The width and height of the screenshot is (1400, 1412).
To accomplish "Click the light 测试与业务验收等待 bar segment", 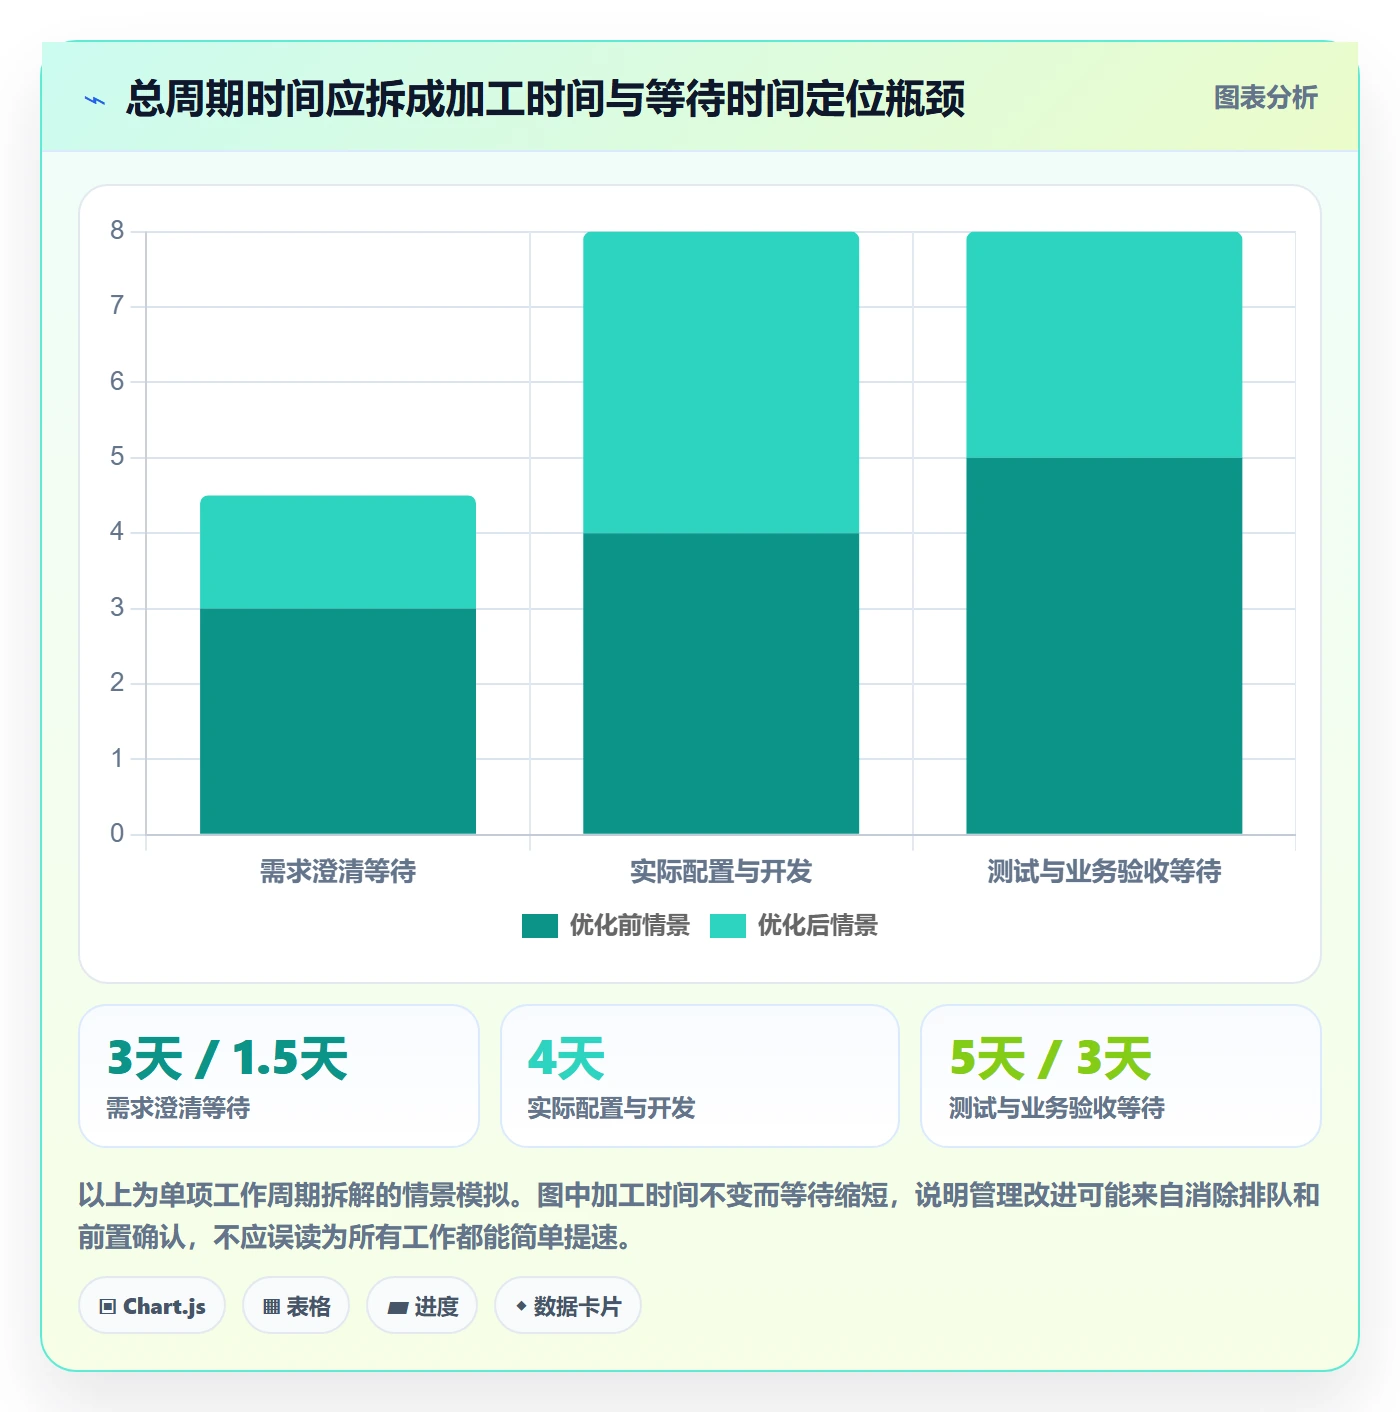I will pyautogui.click(x=1104, y=345).
